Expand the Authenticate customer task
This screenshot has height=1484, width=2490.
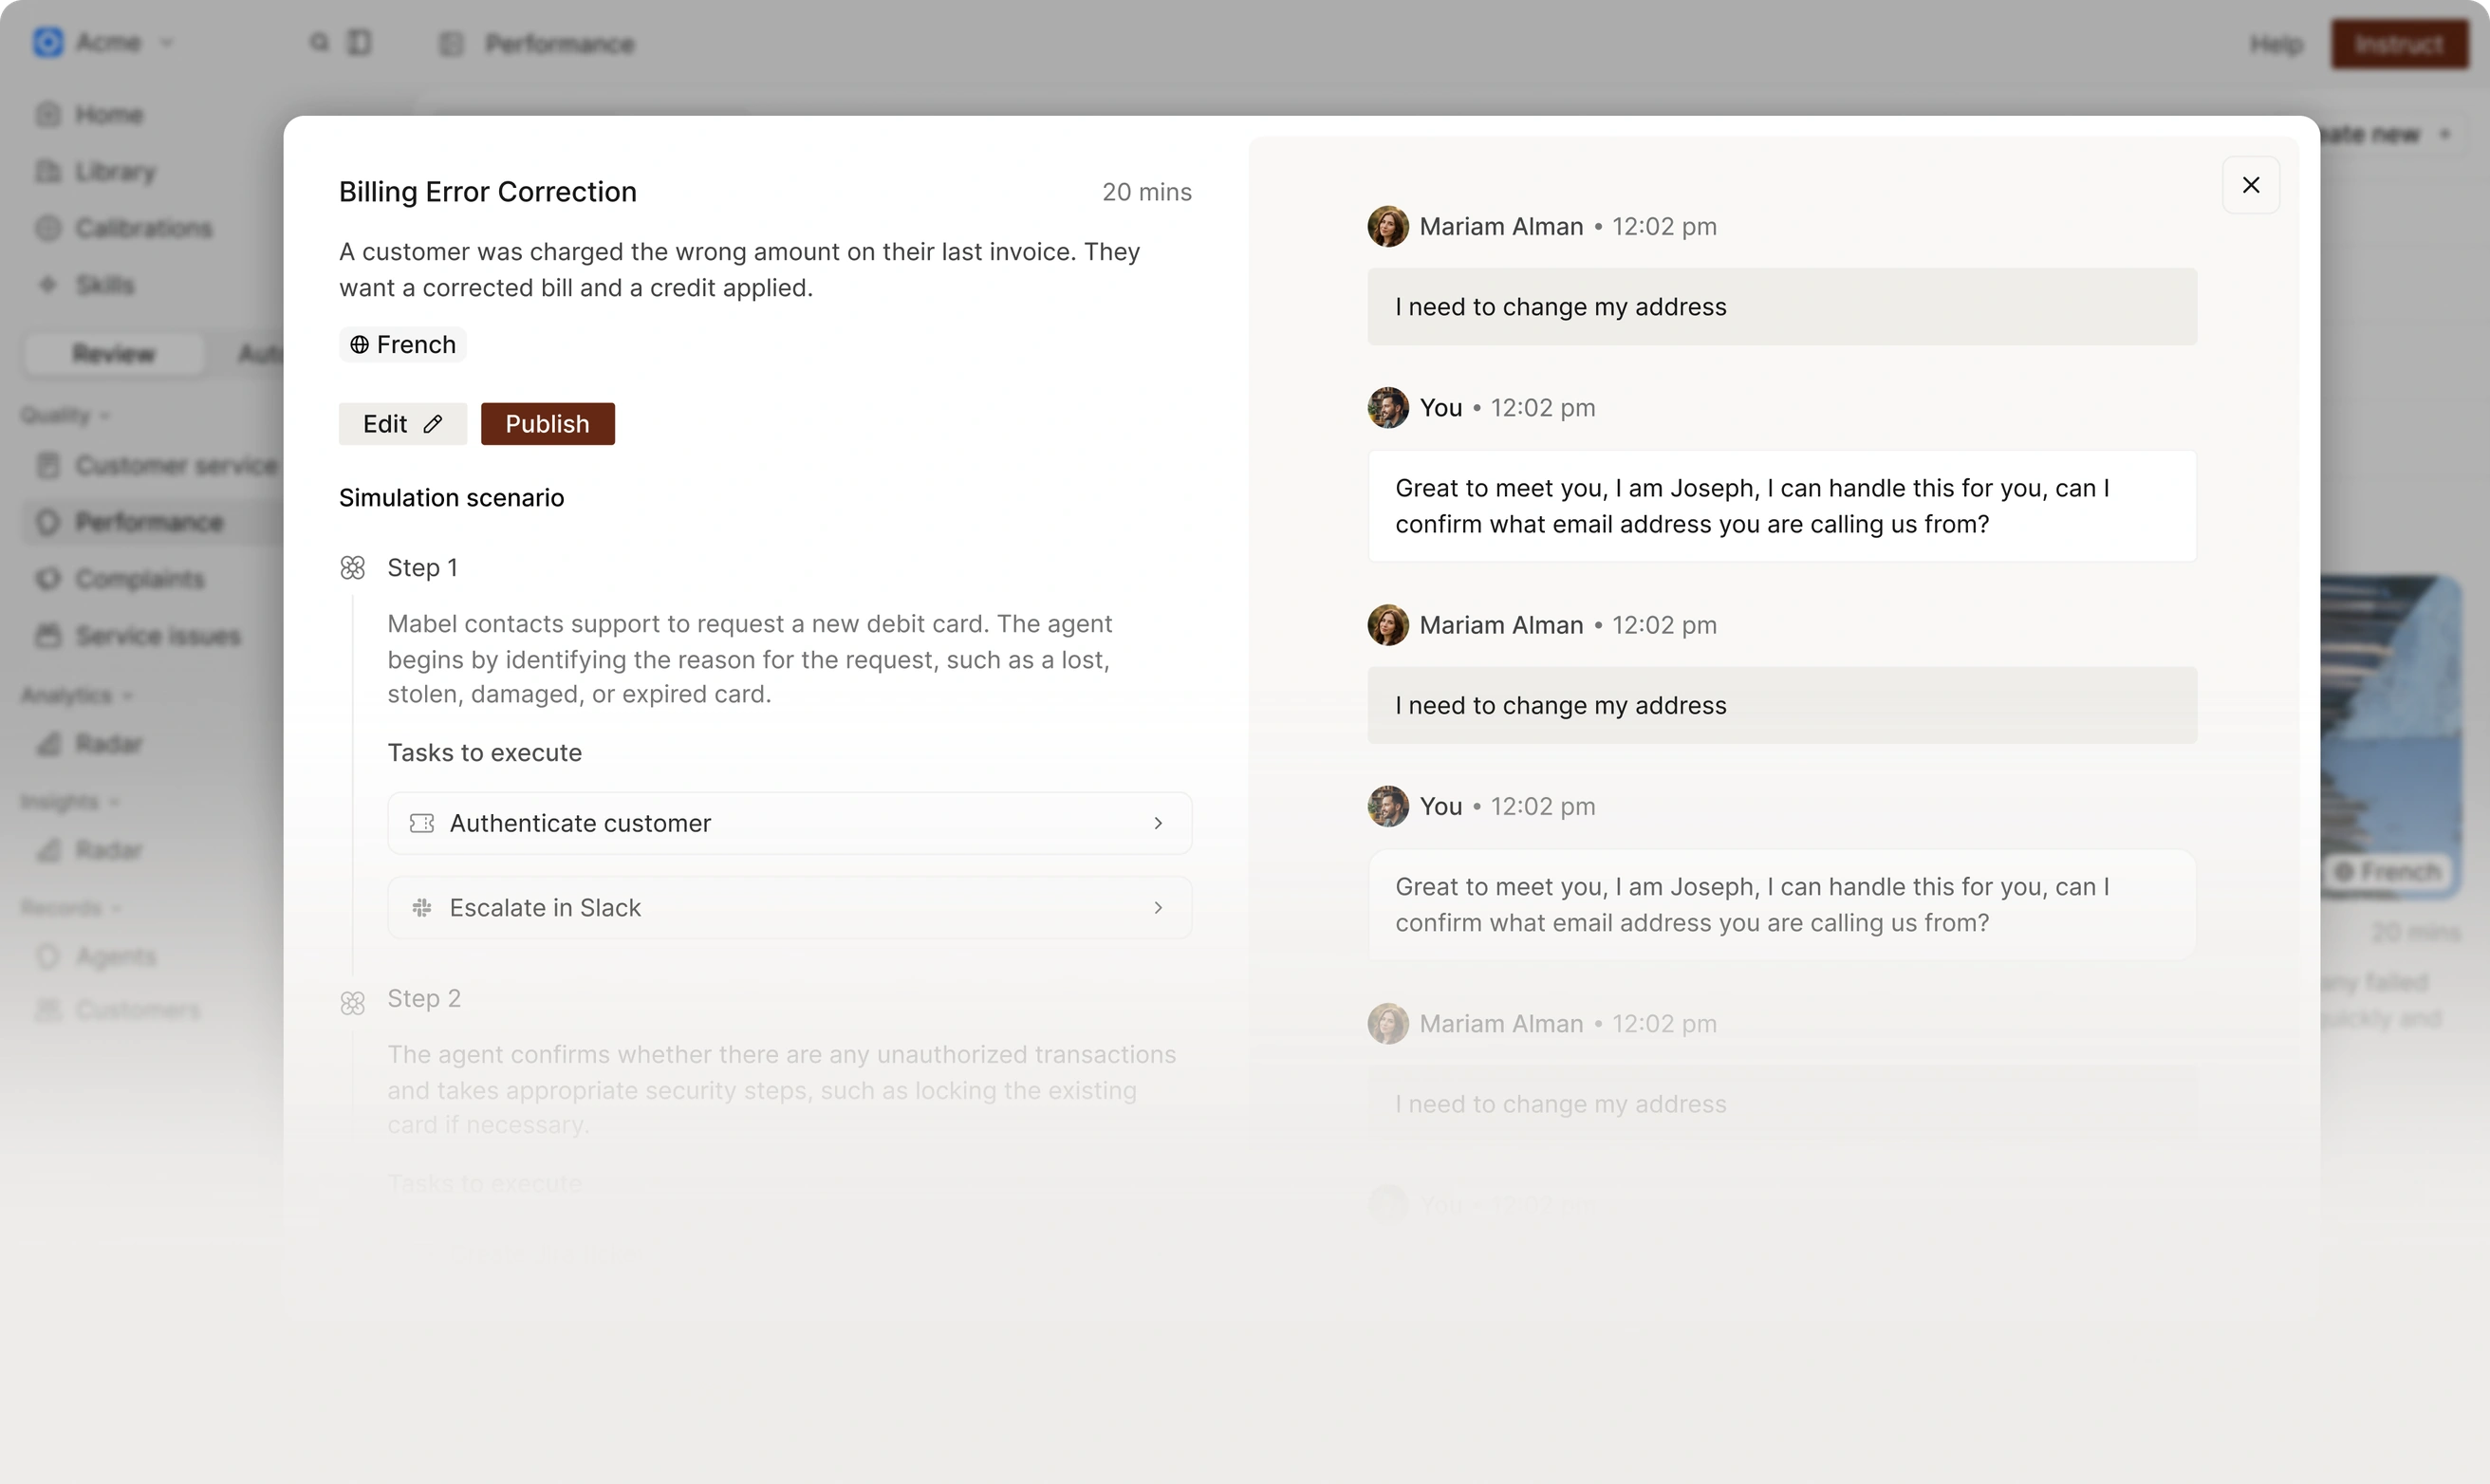tap(789, 823)
